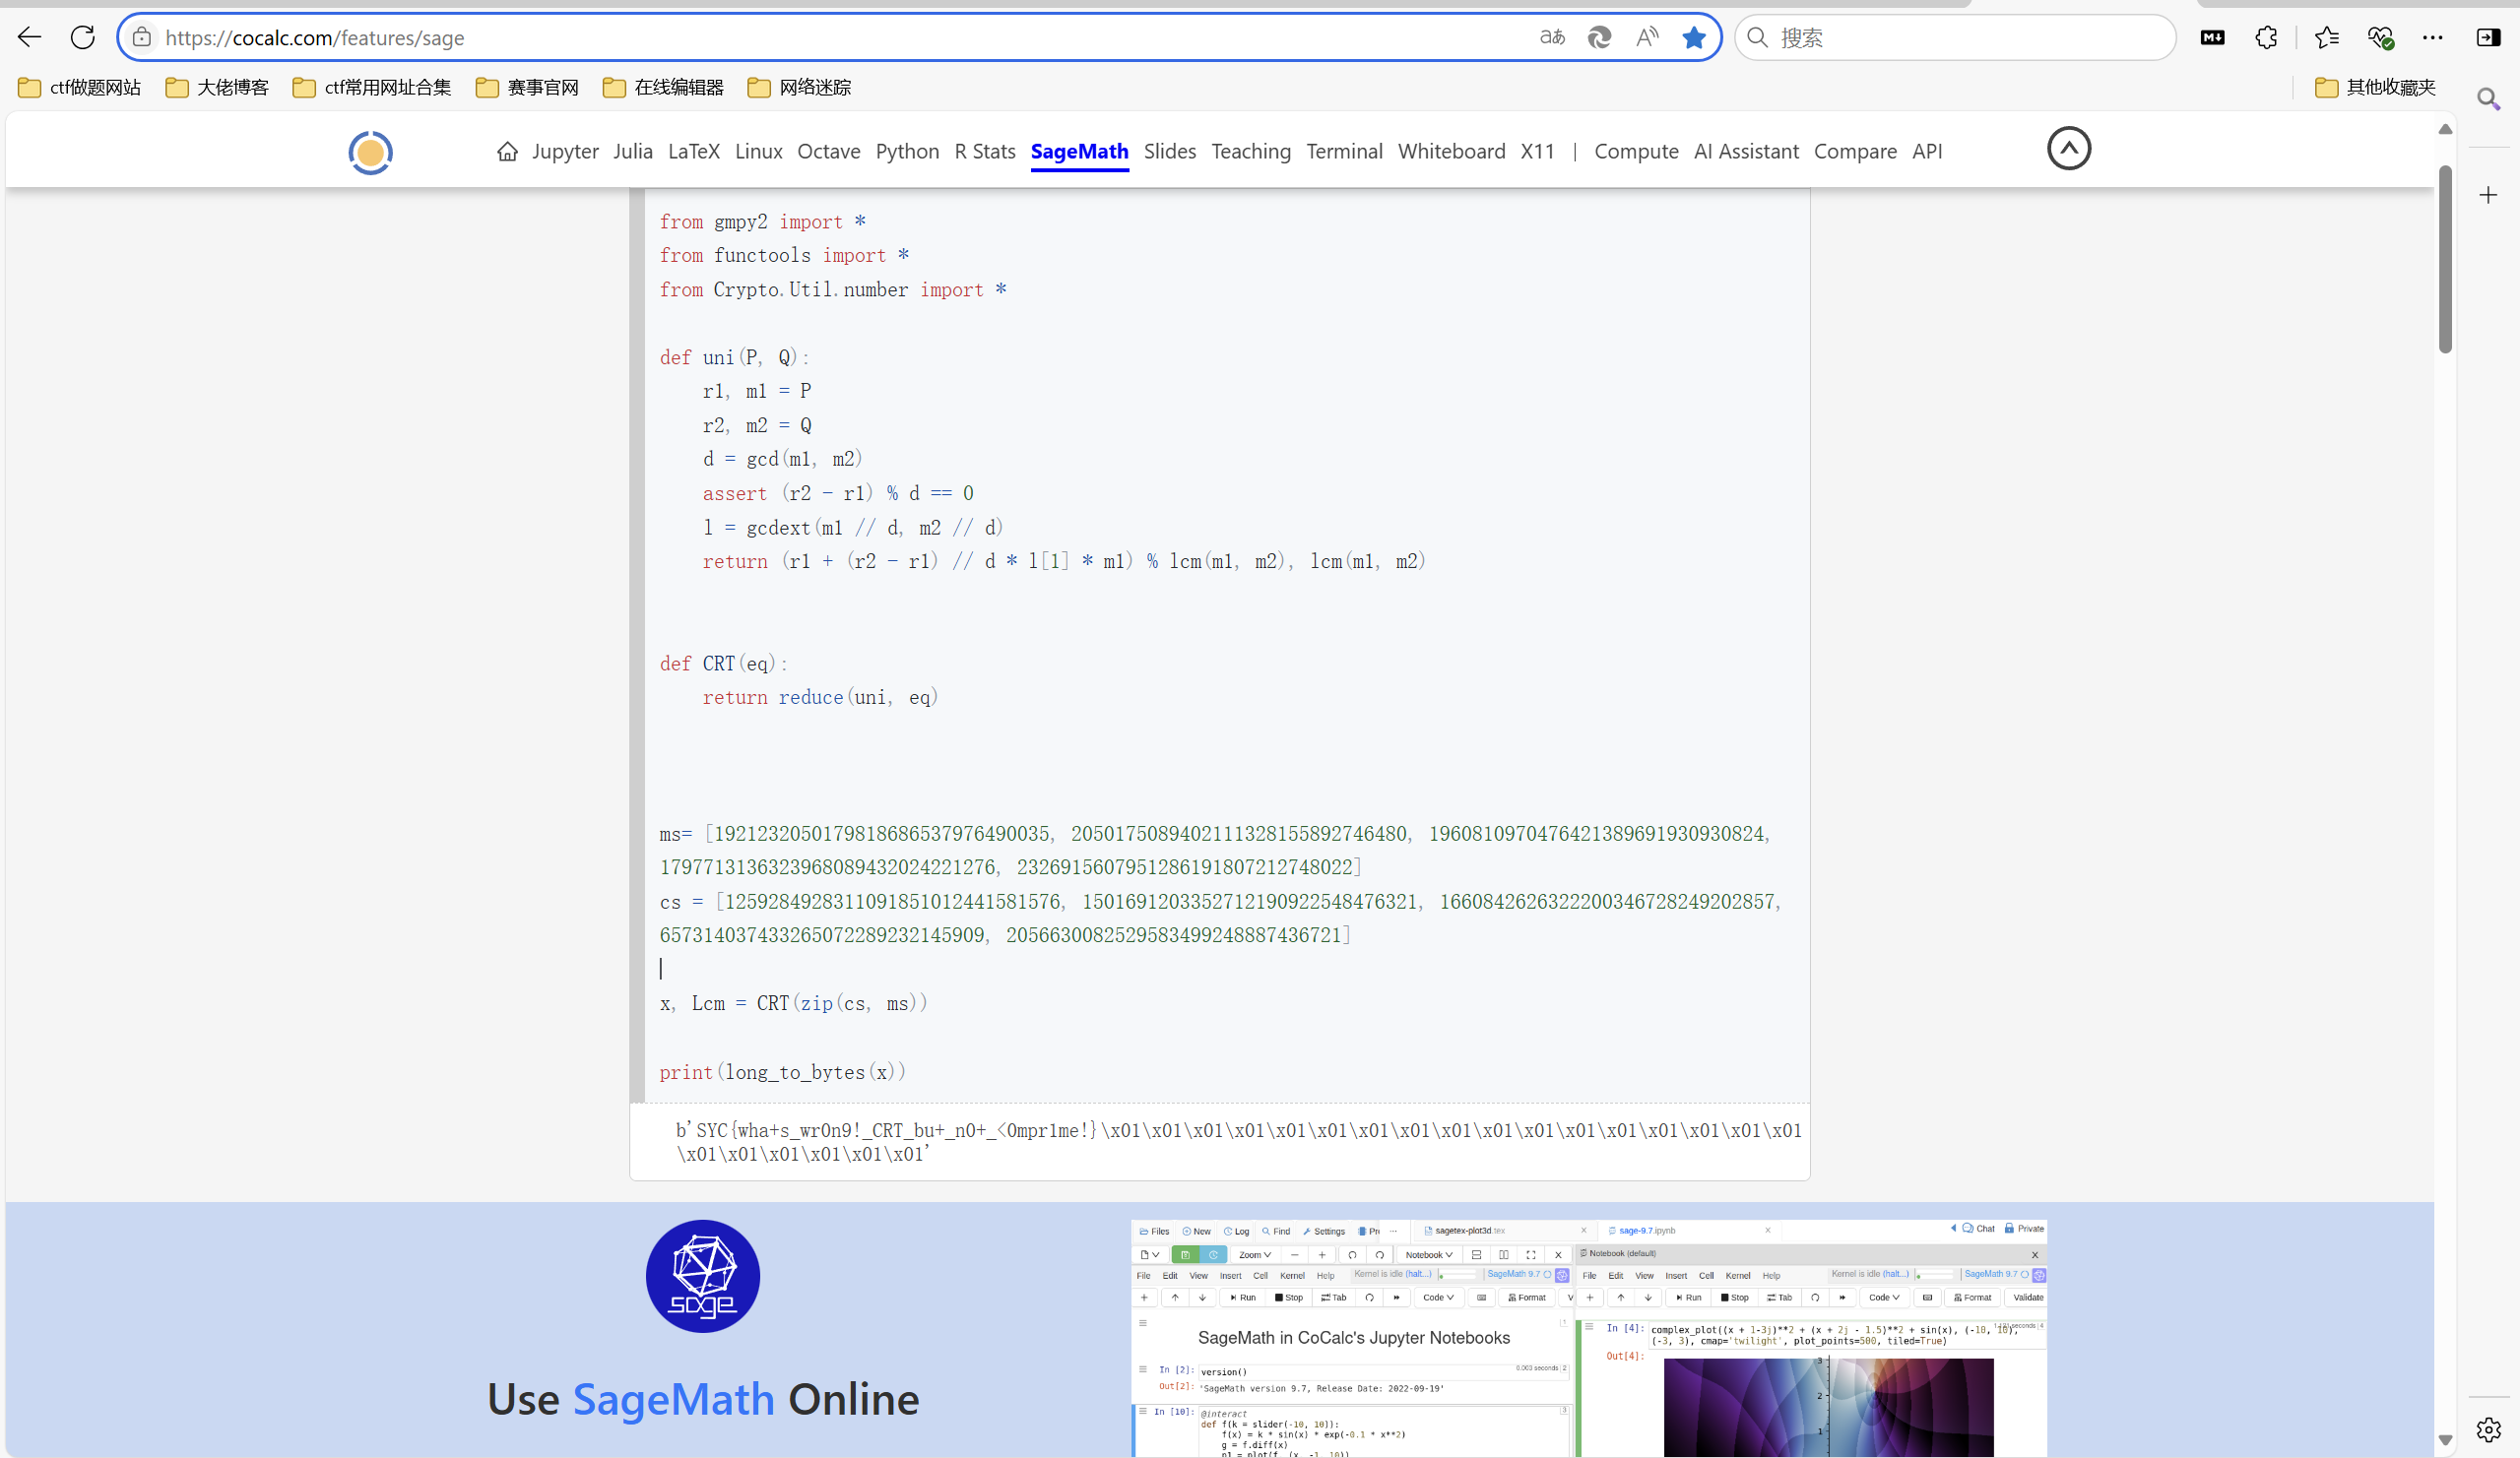Click the Read Aloud icon
The height and width of the screenshot is (1458, 2520).
tap(1647, 37)
